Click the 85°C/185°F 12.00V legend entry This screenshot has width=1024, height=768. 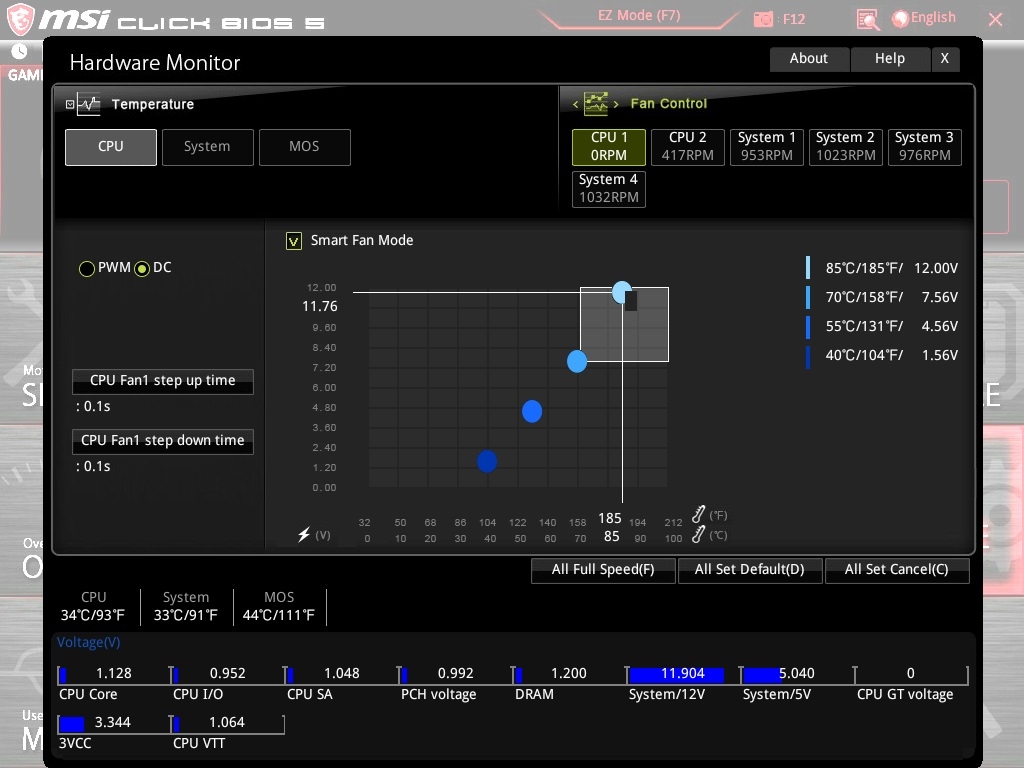pyautogui.click(x=882, y=268)
